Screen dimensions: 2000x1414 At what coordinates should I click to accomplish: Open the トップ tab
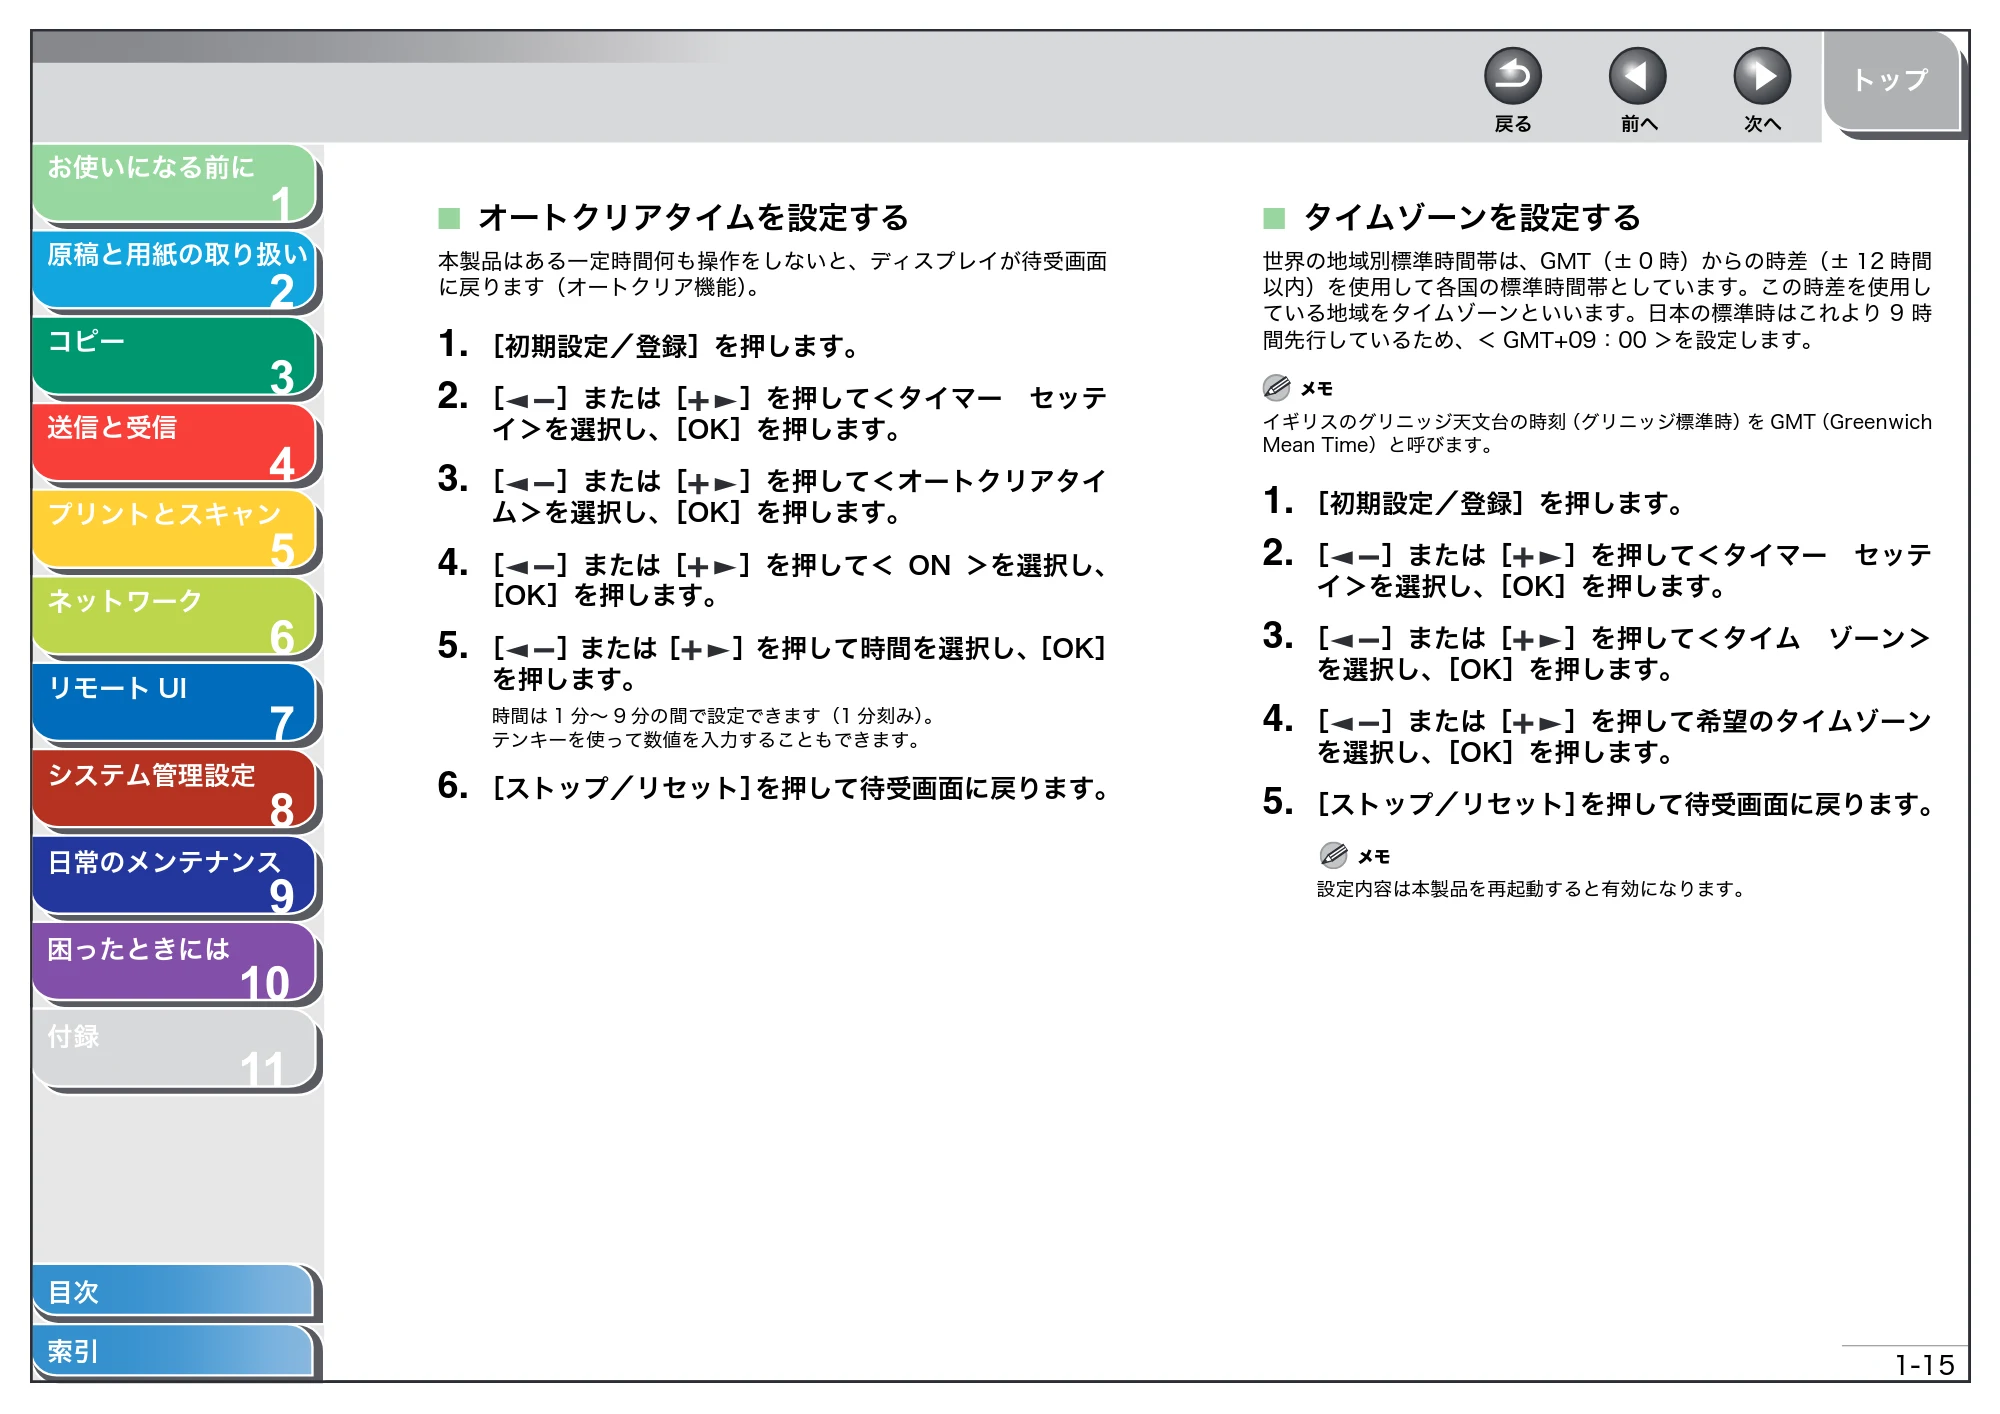(x=1891, y=81)
